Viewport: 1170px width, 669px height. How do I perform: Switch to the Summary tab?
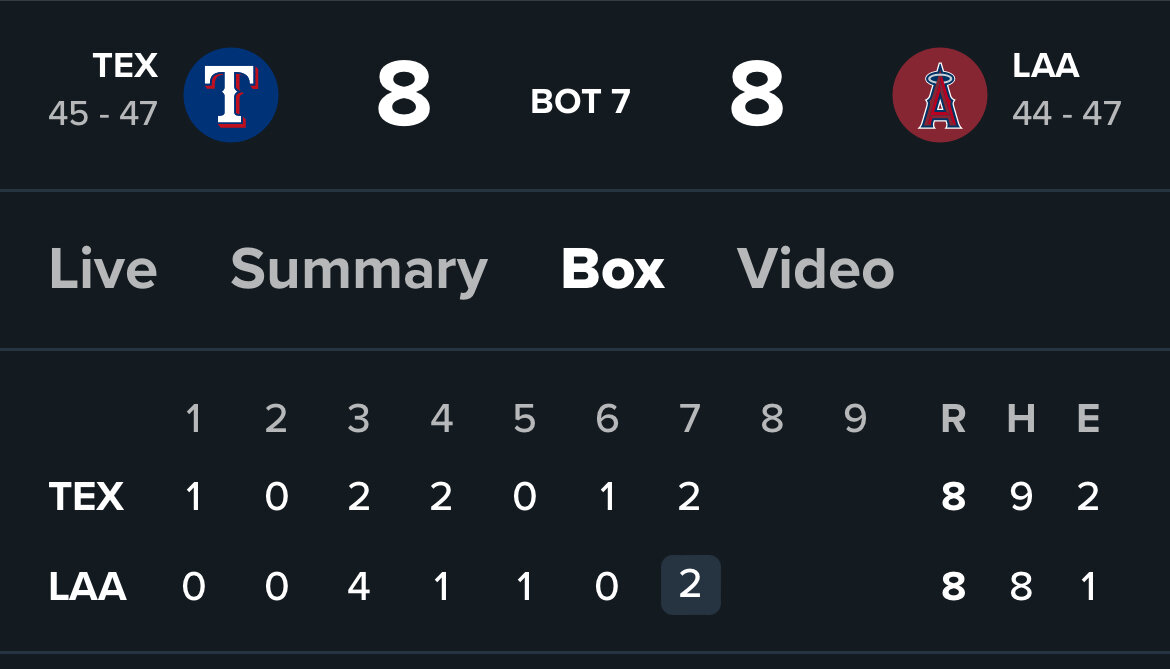click(x=359, y=270)
